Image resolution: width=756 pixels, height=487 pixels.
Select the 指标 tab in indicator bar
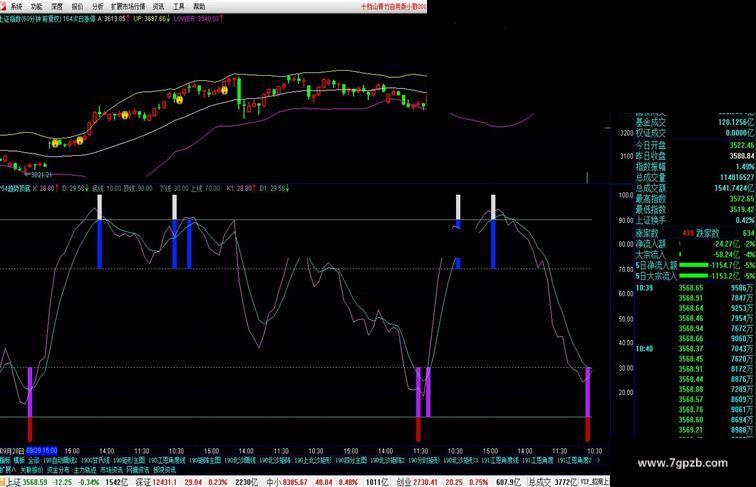pos(5,460)
